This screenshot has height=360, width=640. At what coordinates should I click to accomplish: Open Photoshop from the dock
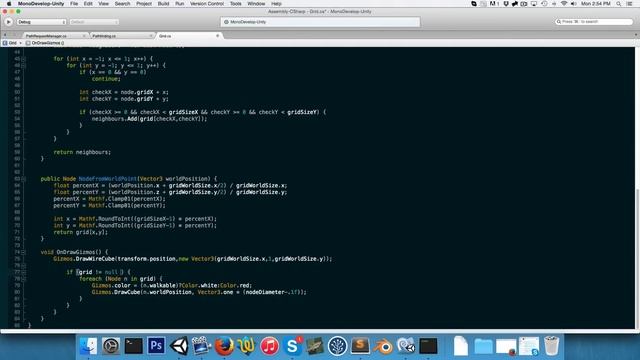pos(156,346)
